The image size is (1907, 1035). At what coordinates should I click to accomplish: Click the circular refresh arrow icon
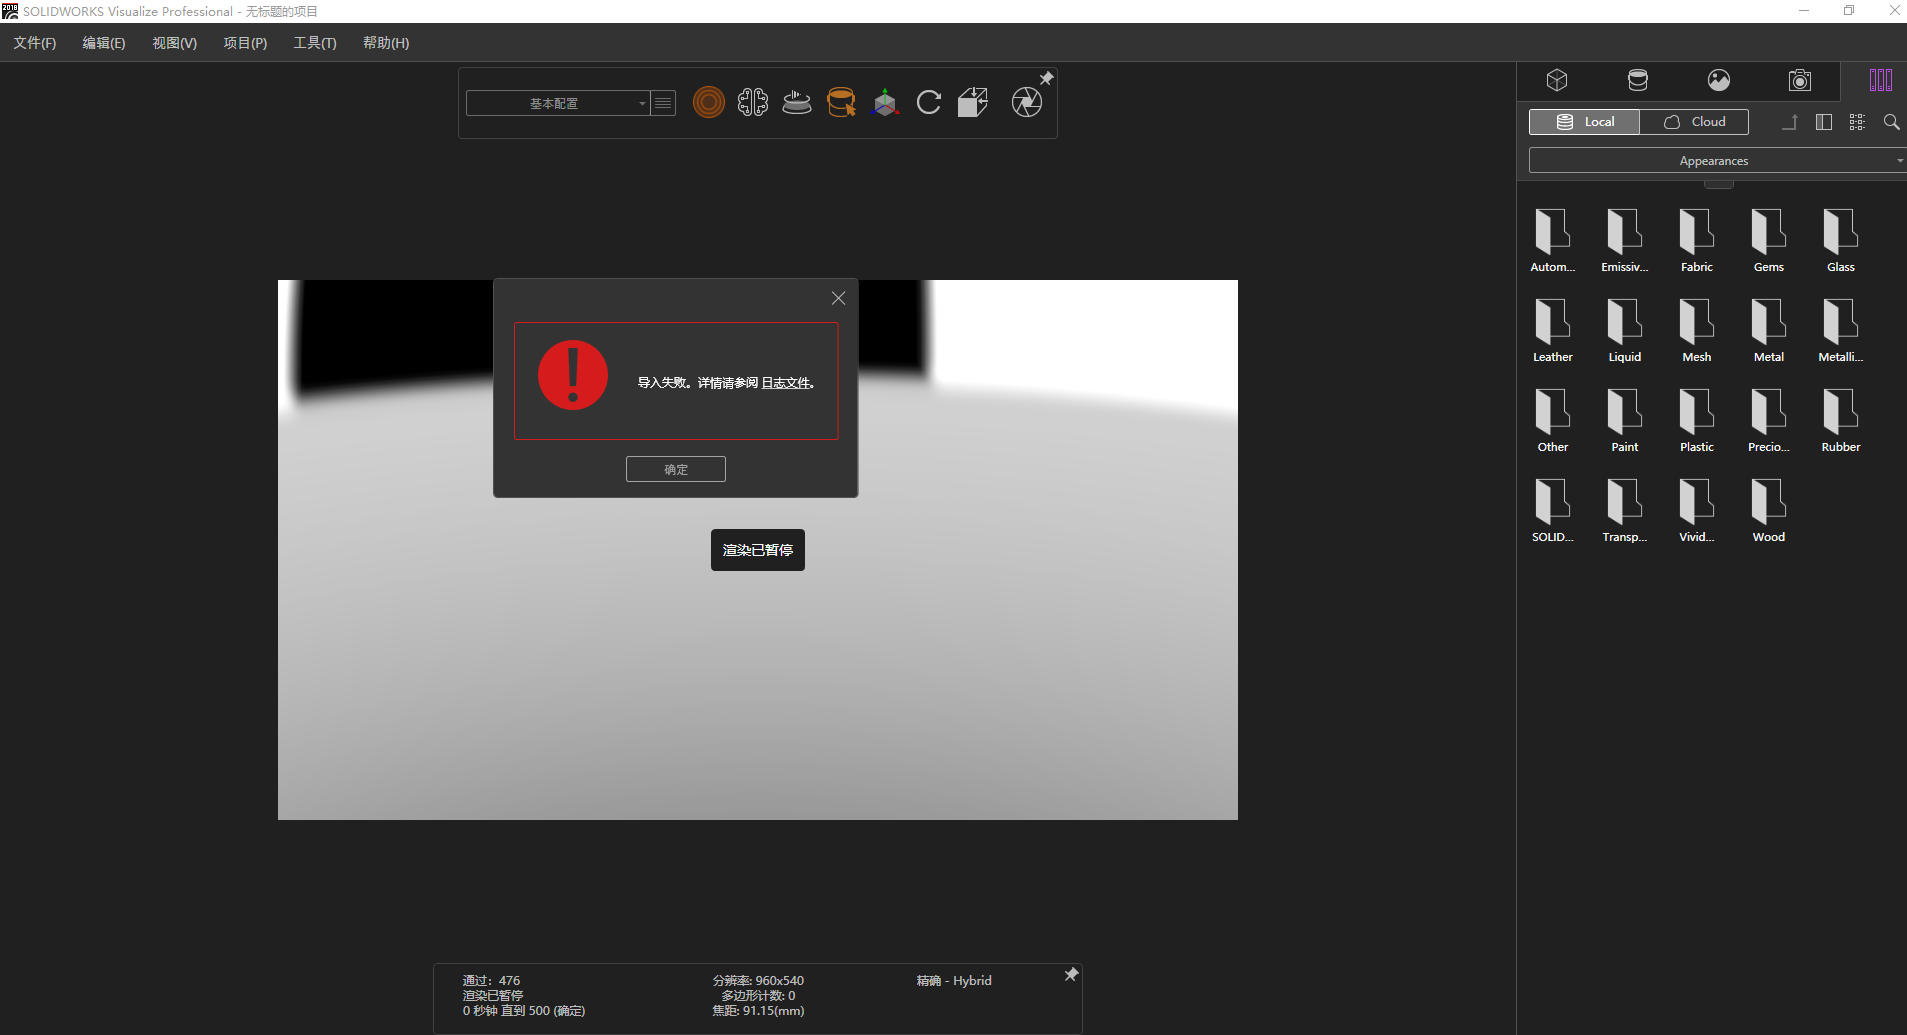[929, 102]
